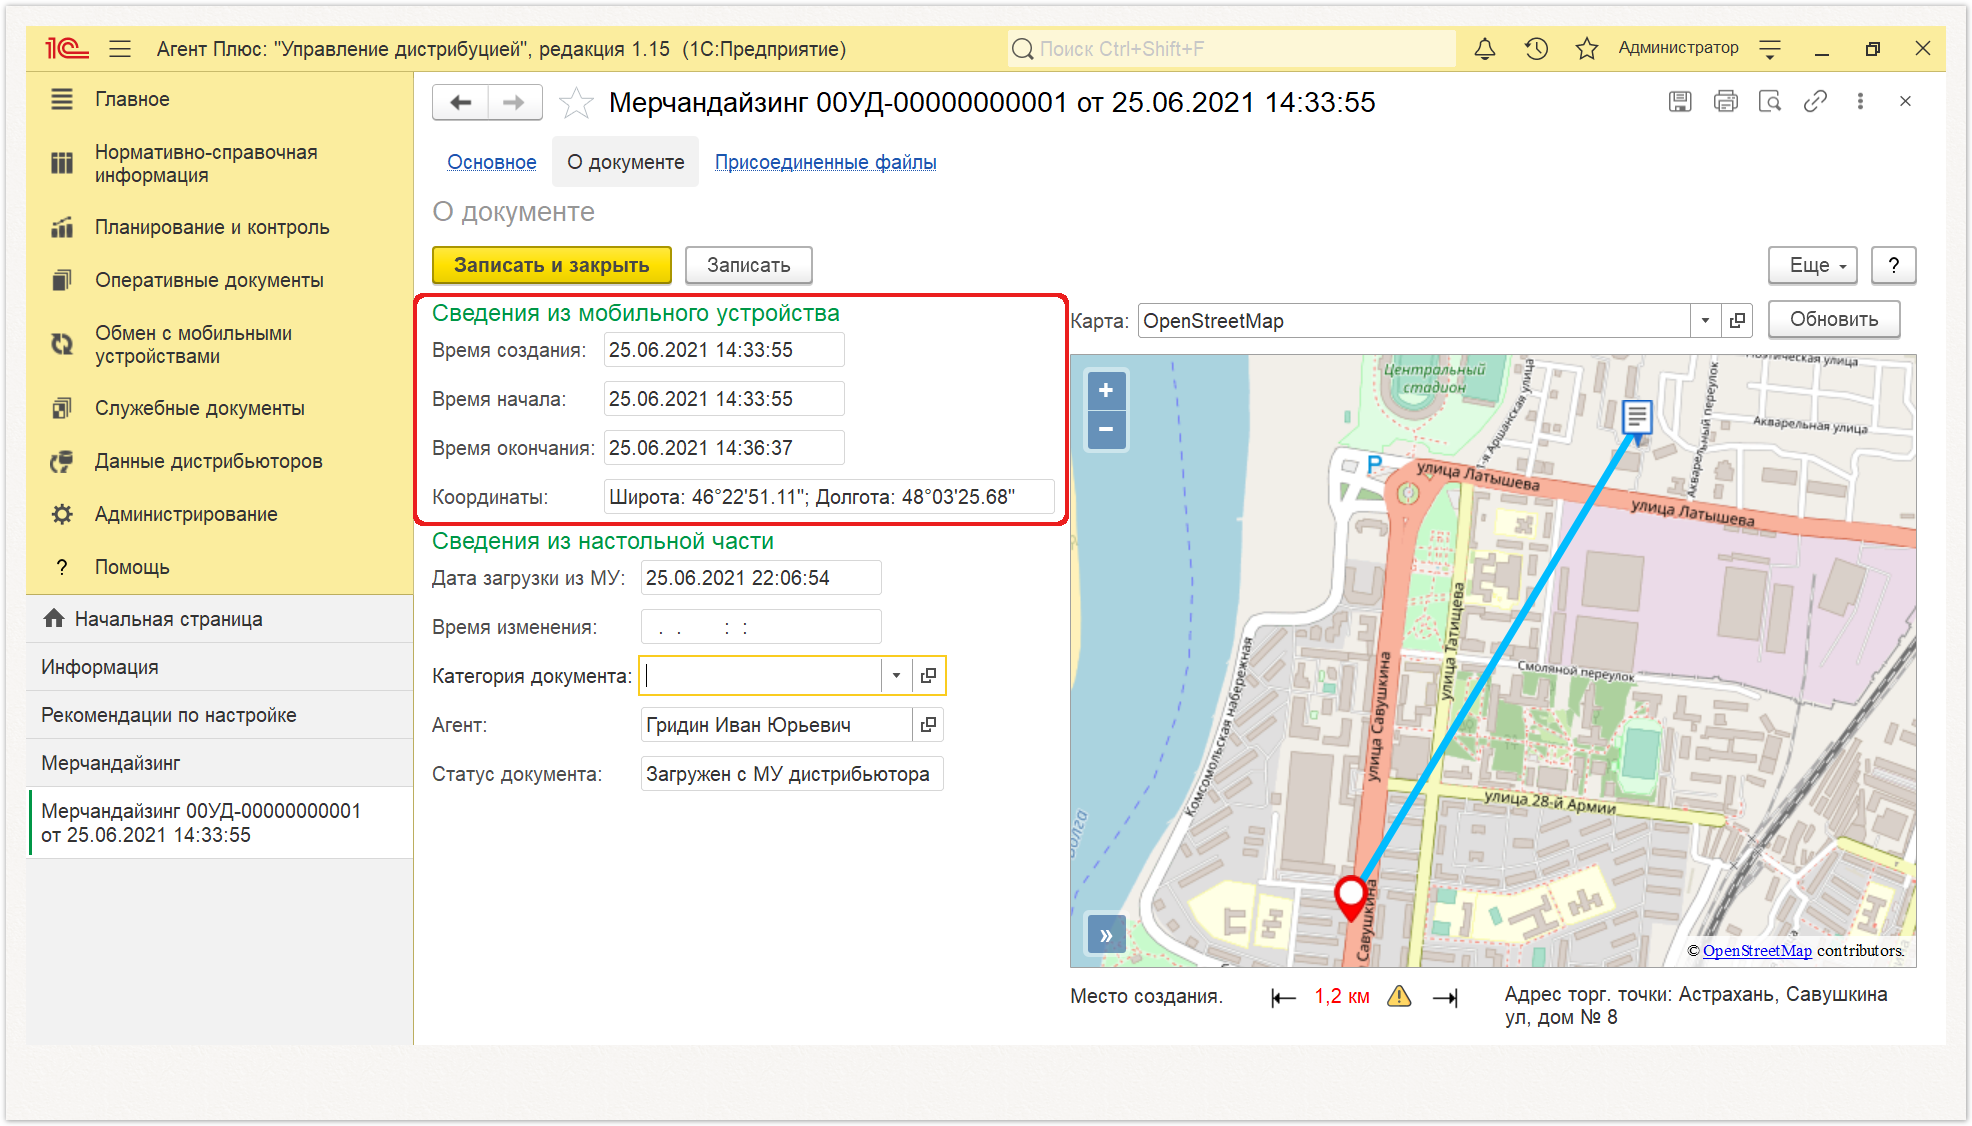Expand the Карта OpenStreetMap dropdown
The height and width of the screenshot is (1126, 1972).
pyautogui.click(x=1705, y=321)
